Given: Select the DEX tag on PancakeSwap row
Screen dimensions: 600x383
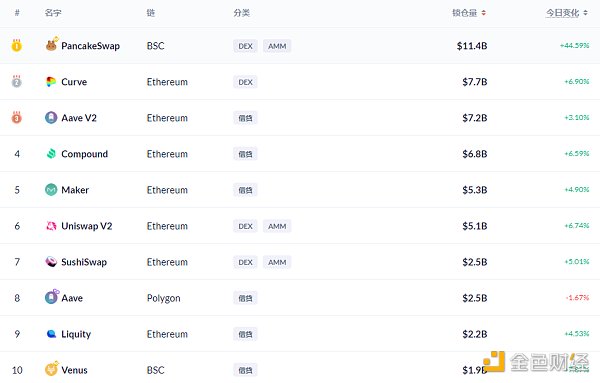Looking at the screenshot, I should [245, 46].
